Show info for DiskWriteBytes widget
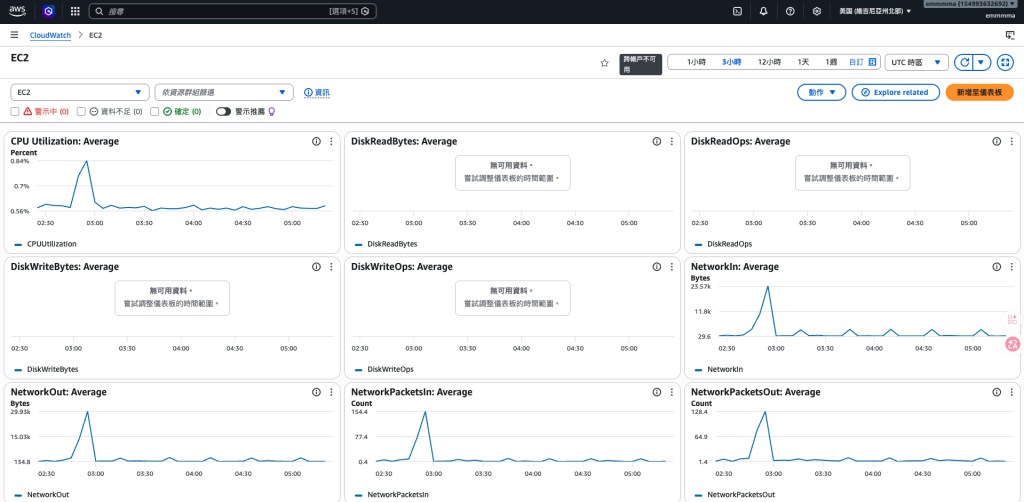This screenshot has height=502, width=1024. click(317, 267)
